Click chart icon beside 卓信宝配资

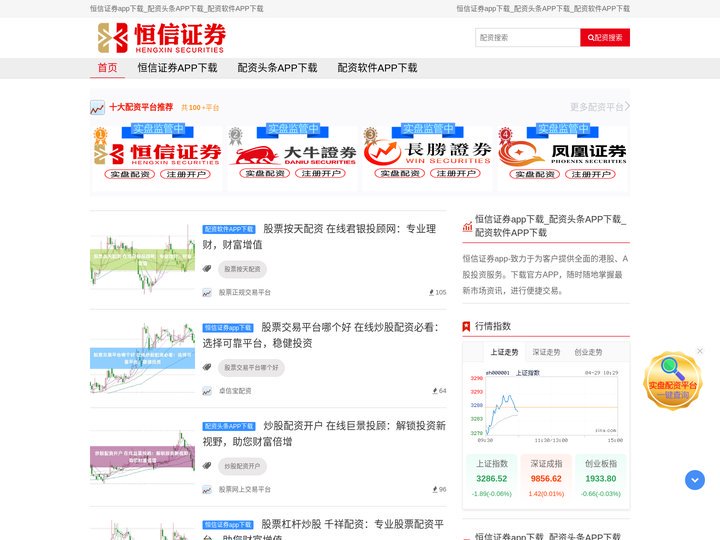207,391
